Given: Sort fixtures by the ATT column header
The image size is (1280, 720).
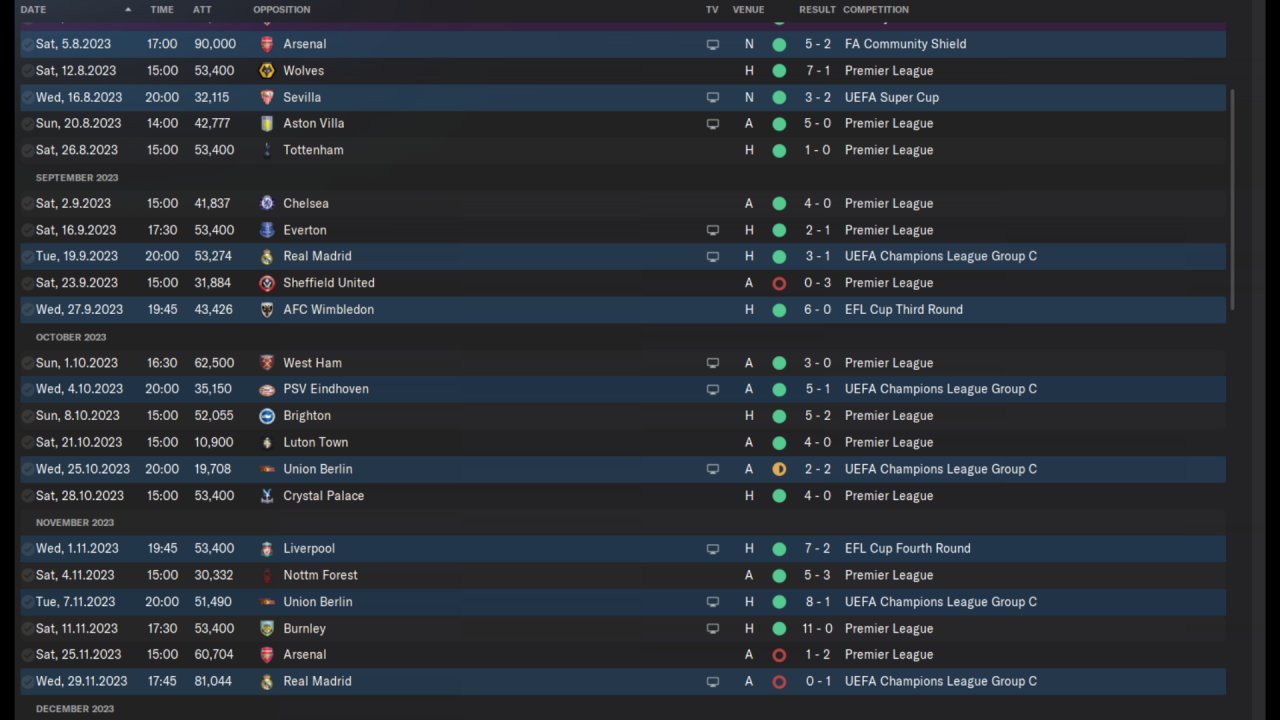Looking at the screenshot, I should (202, 9).
